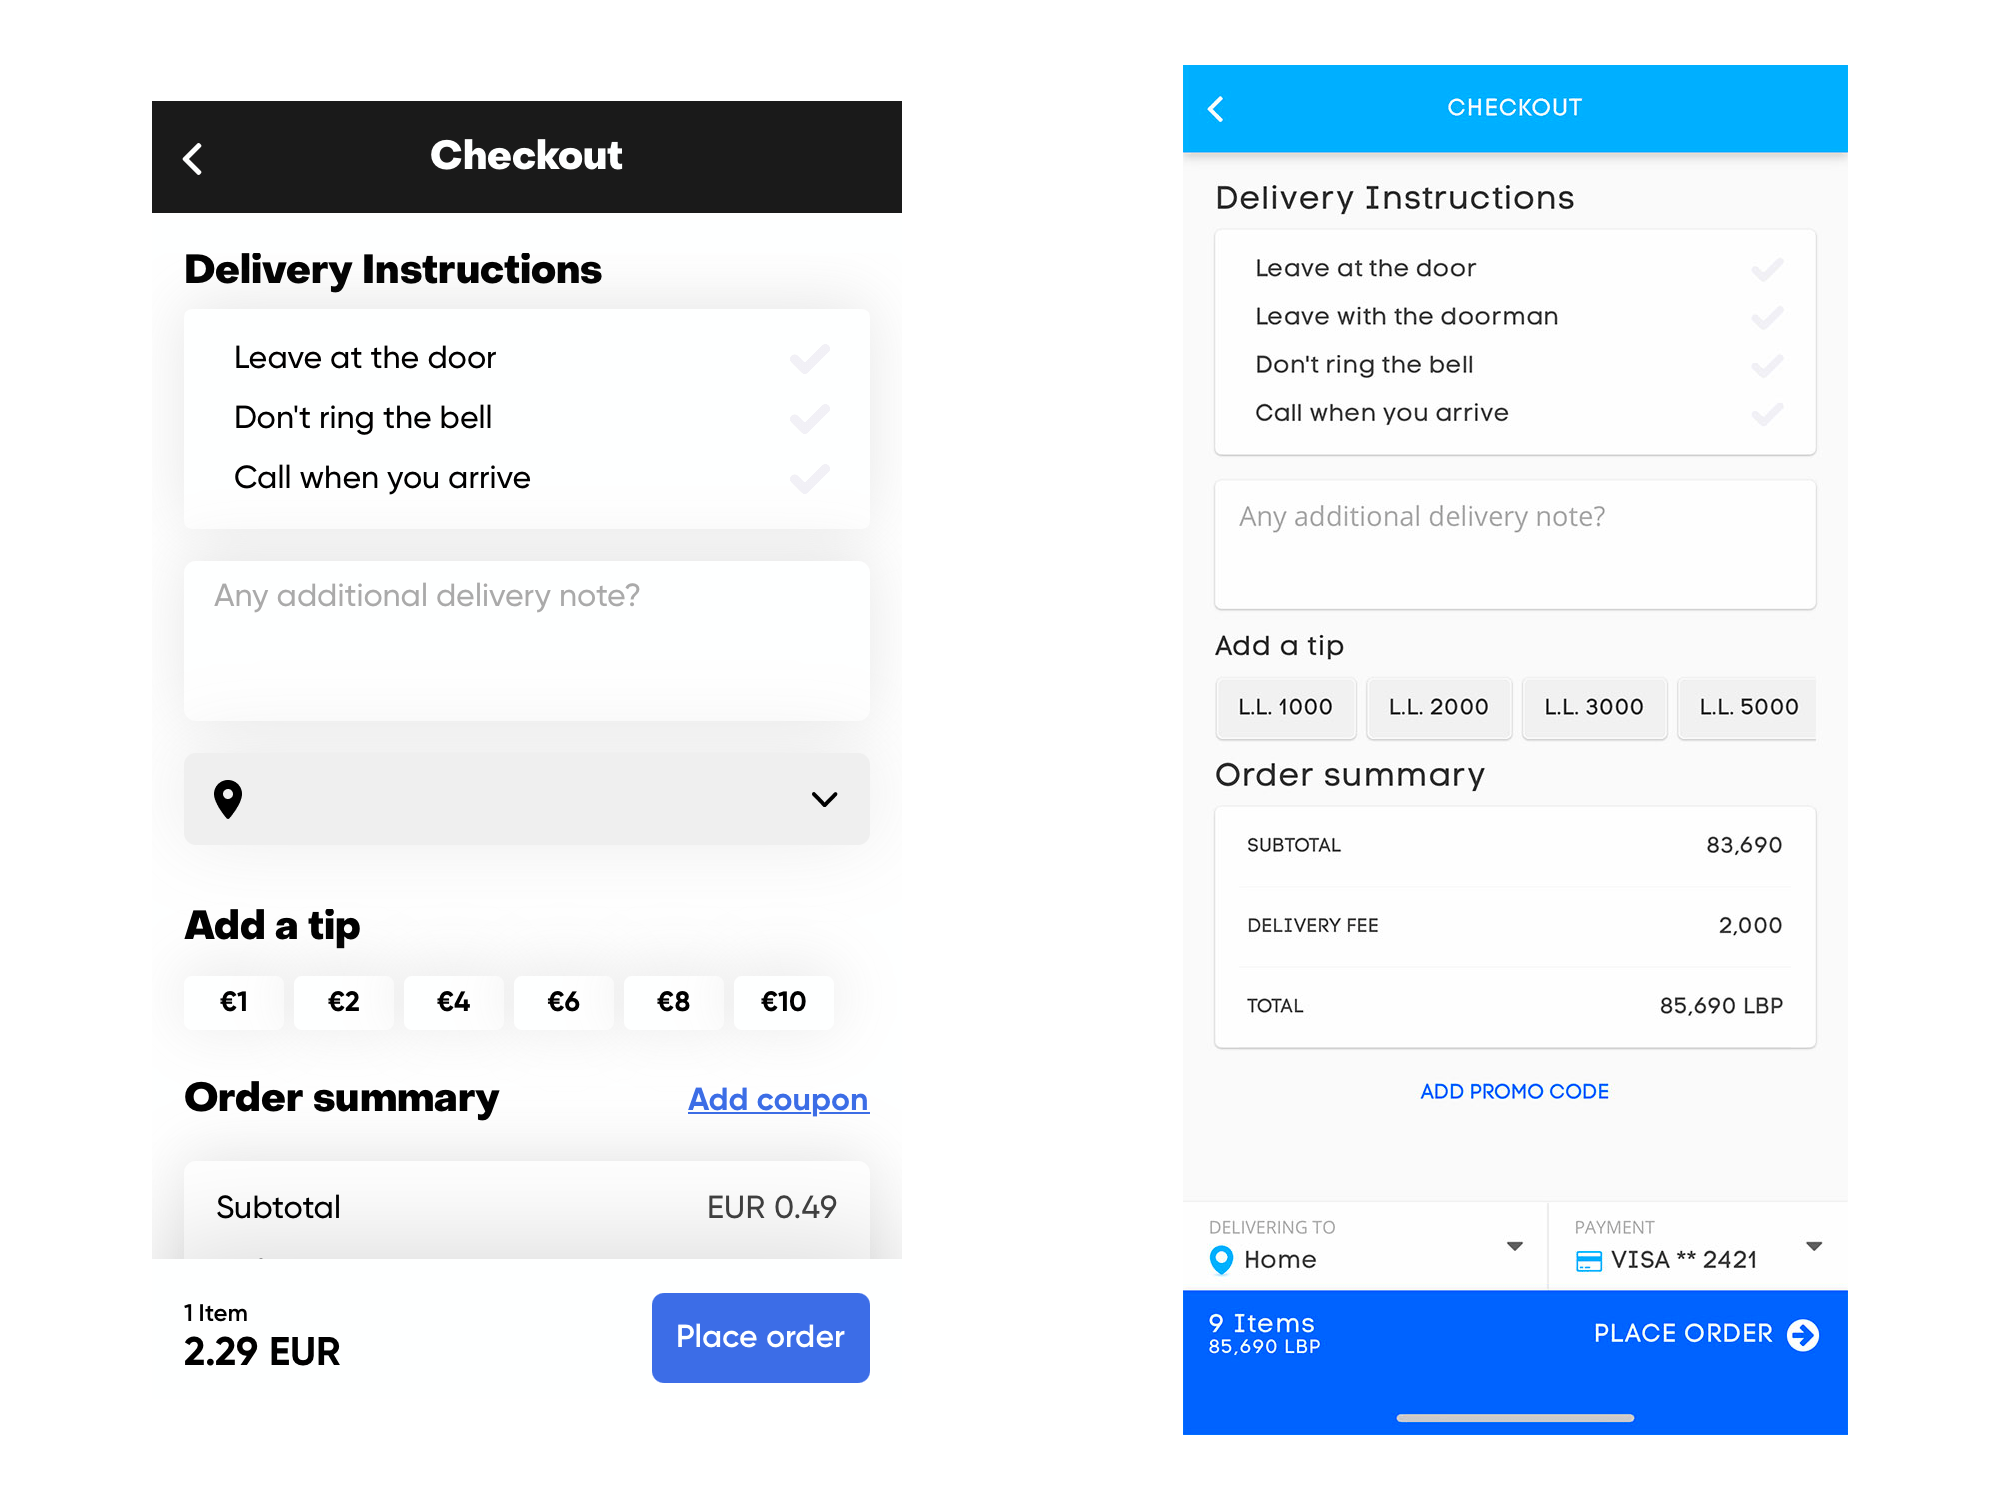This screenshot has height=1500, width=2000.
Task: Click the blue 'Place order' button
Action: pyautogui.click(x=760, y=1337)
